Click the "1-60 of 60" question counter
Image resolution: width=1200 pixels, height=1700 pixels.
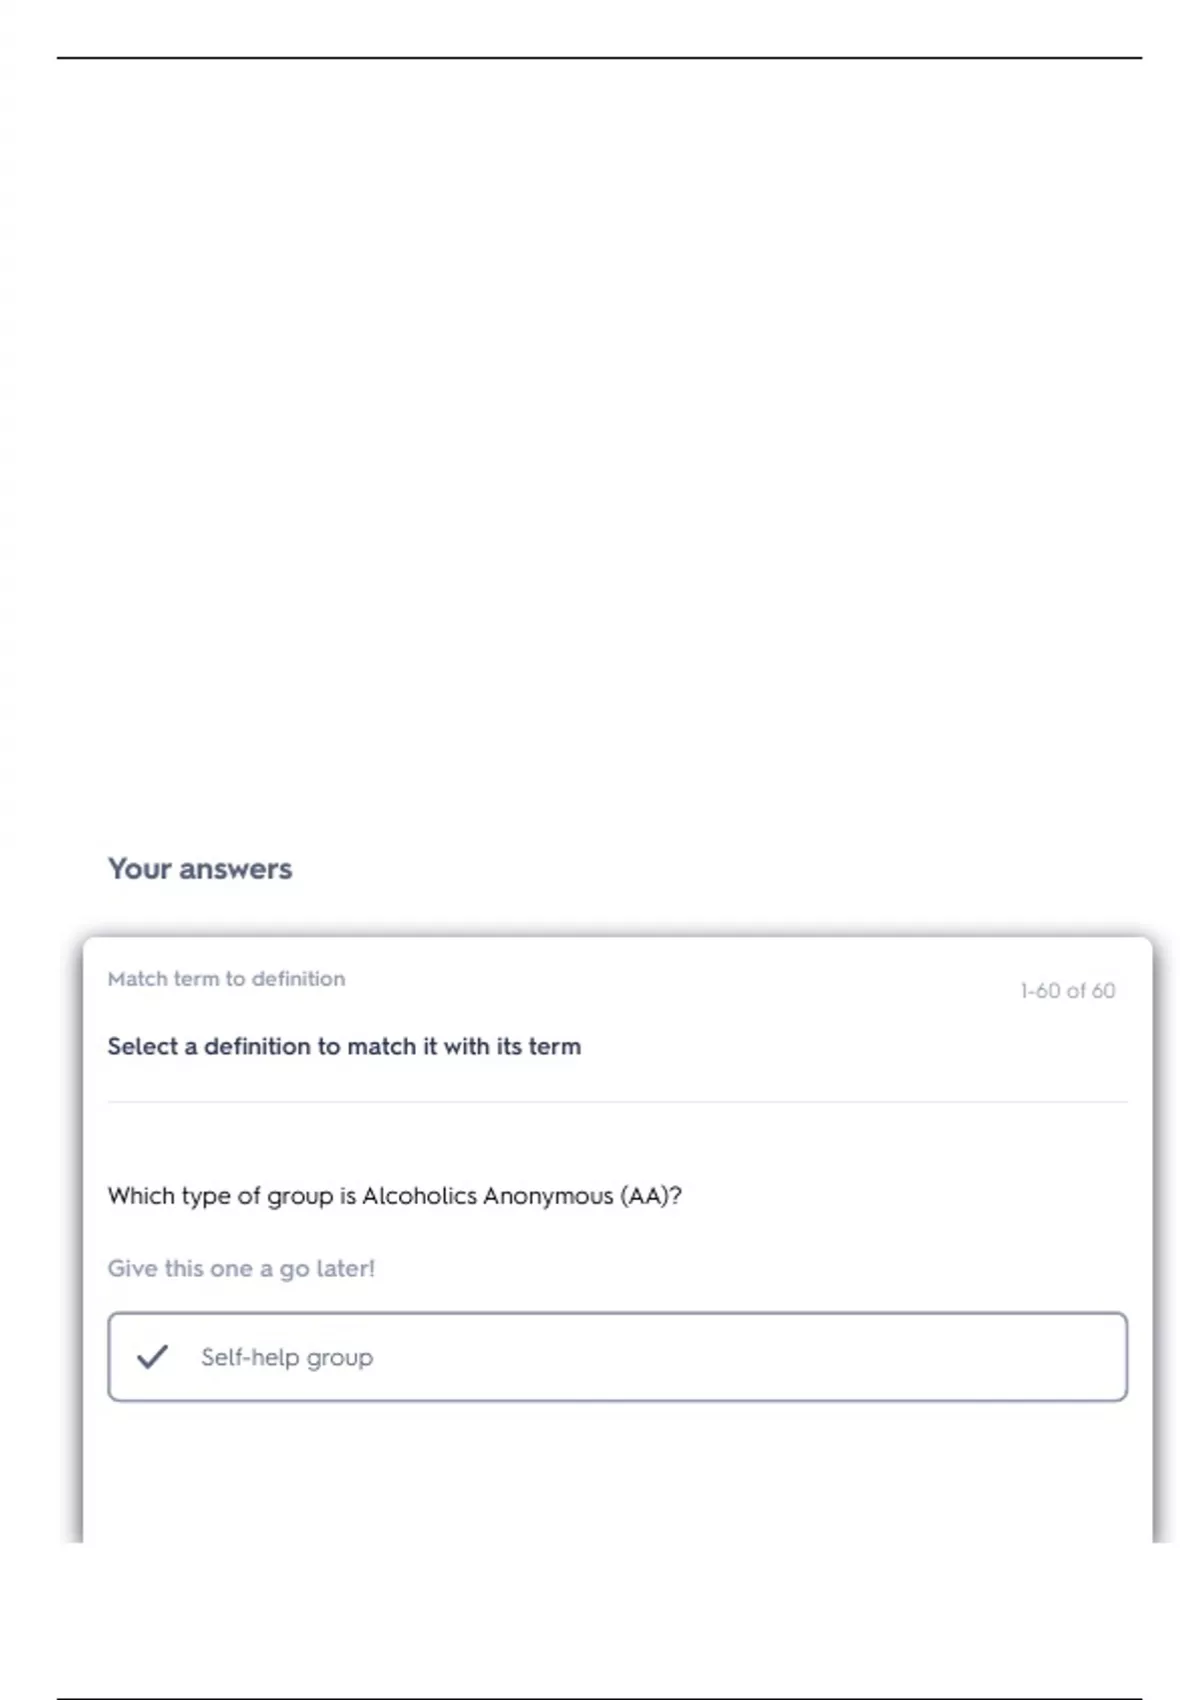[x=1067, y=990]
